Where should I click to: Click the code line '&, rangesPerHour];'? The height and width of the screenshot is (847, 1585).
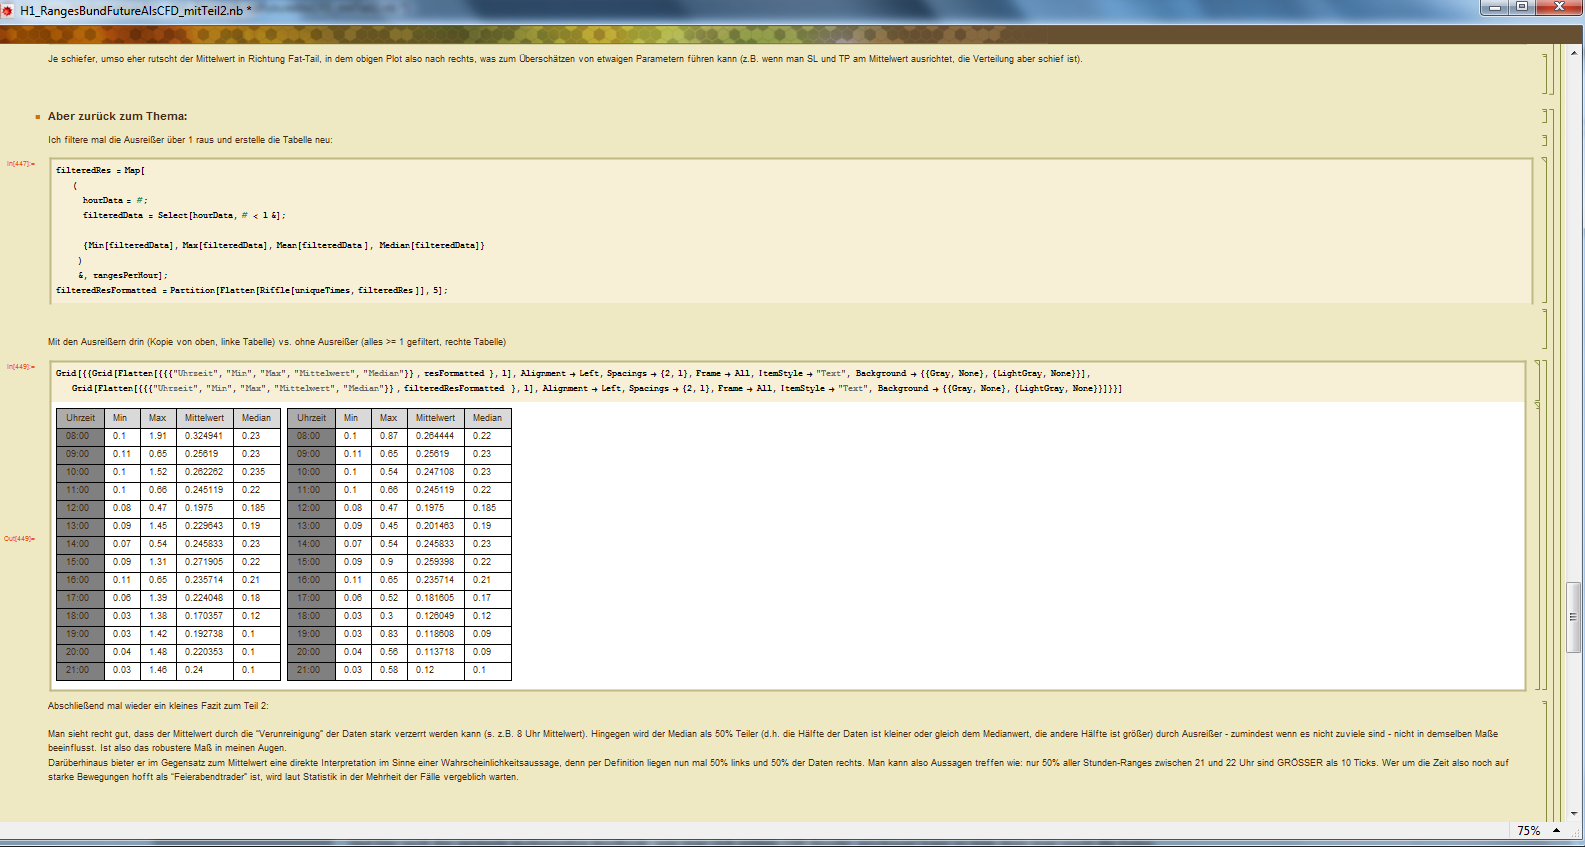(123, 275)
